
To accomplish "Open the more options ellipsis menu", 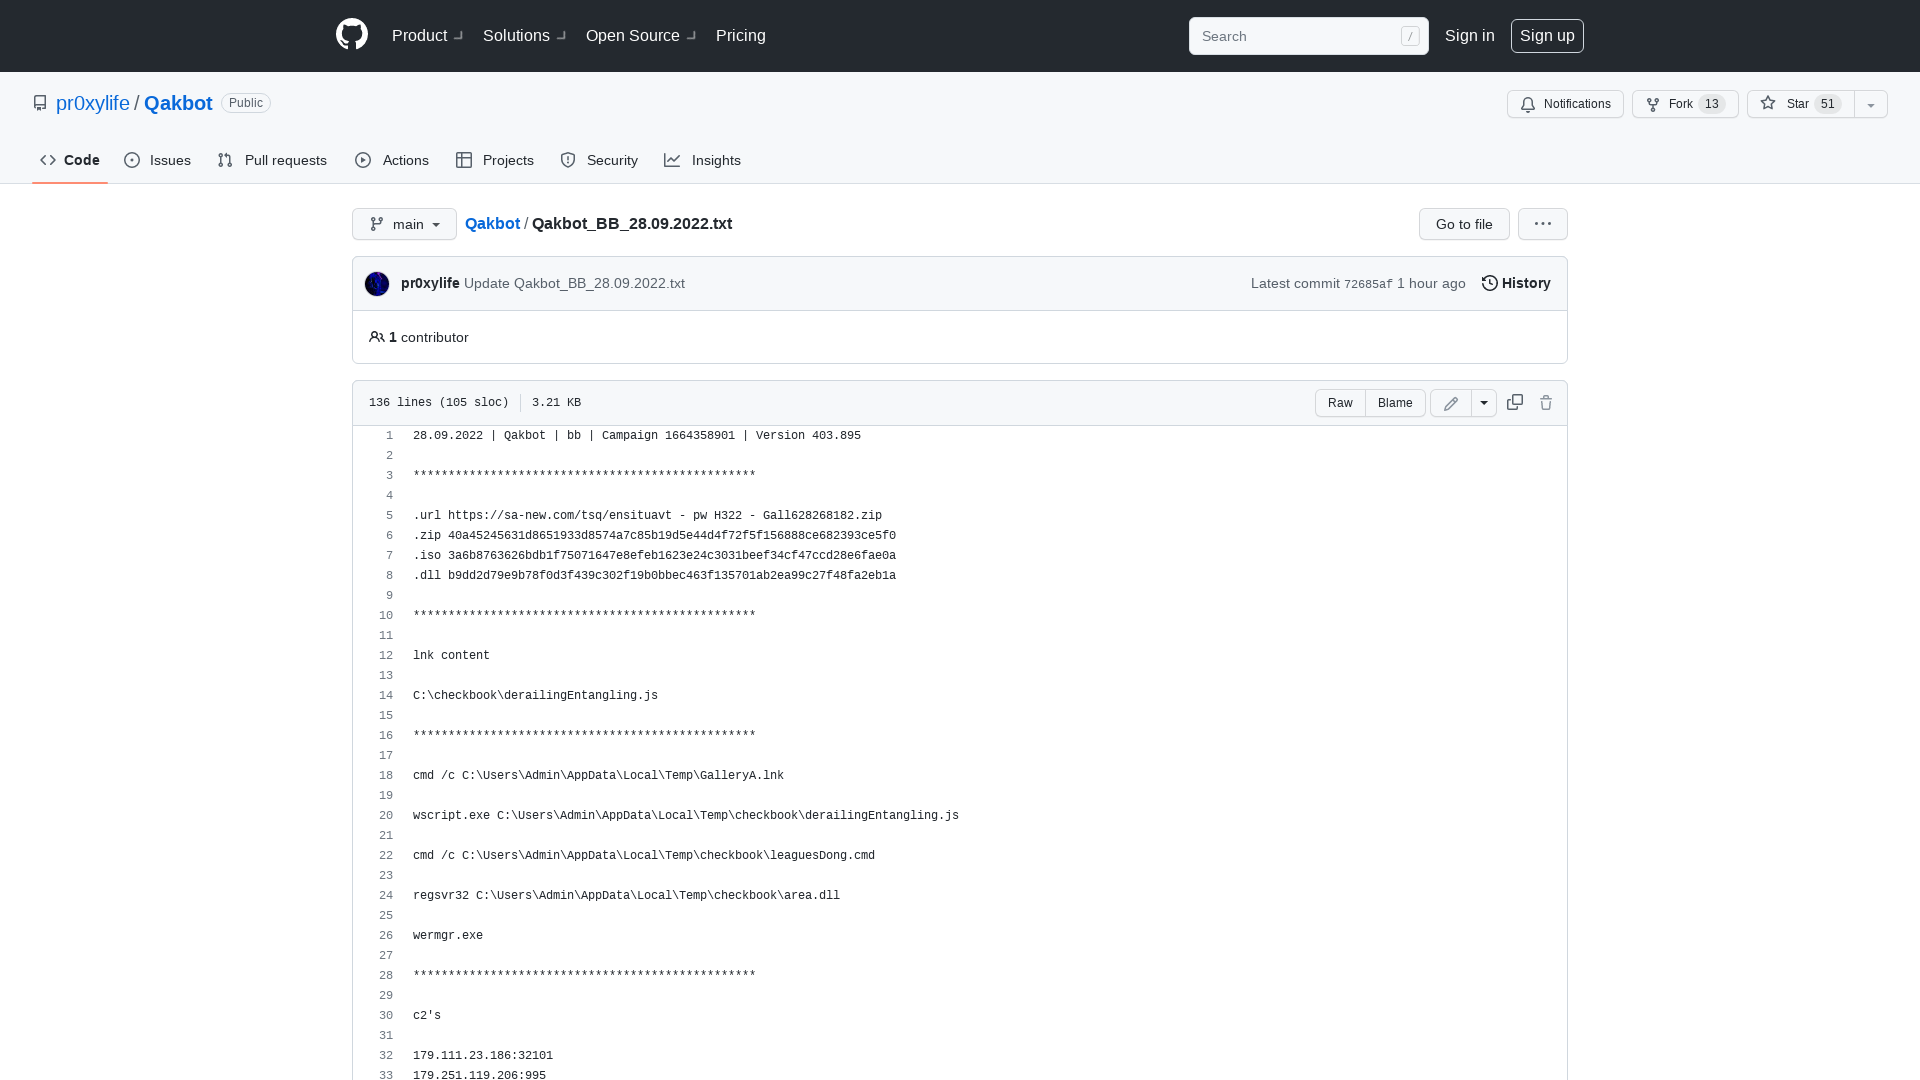I will 1542,224.
